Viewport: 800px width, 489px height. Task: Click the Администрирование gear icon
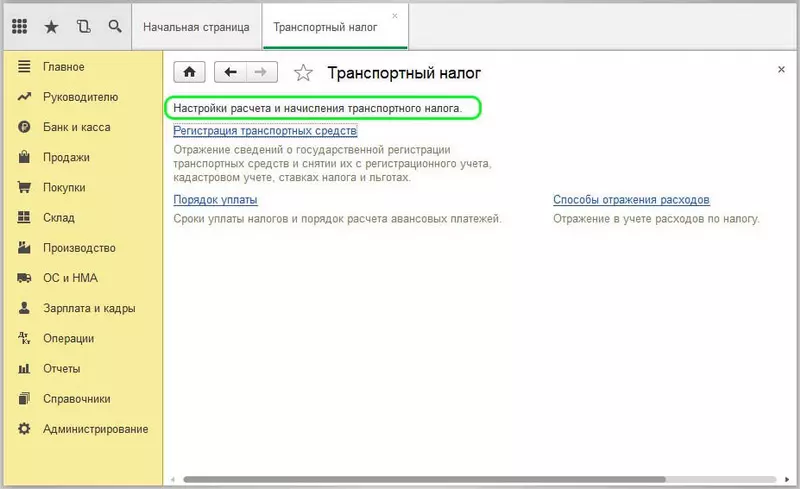pyautogui.click(x=24, y=428)
